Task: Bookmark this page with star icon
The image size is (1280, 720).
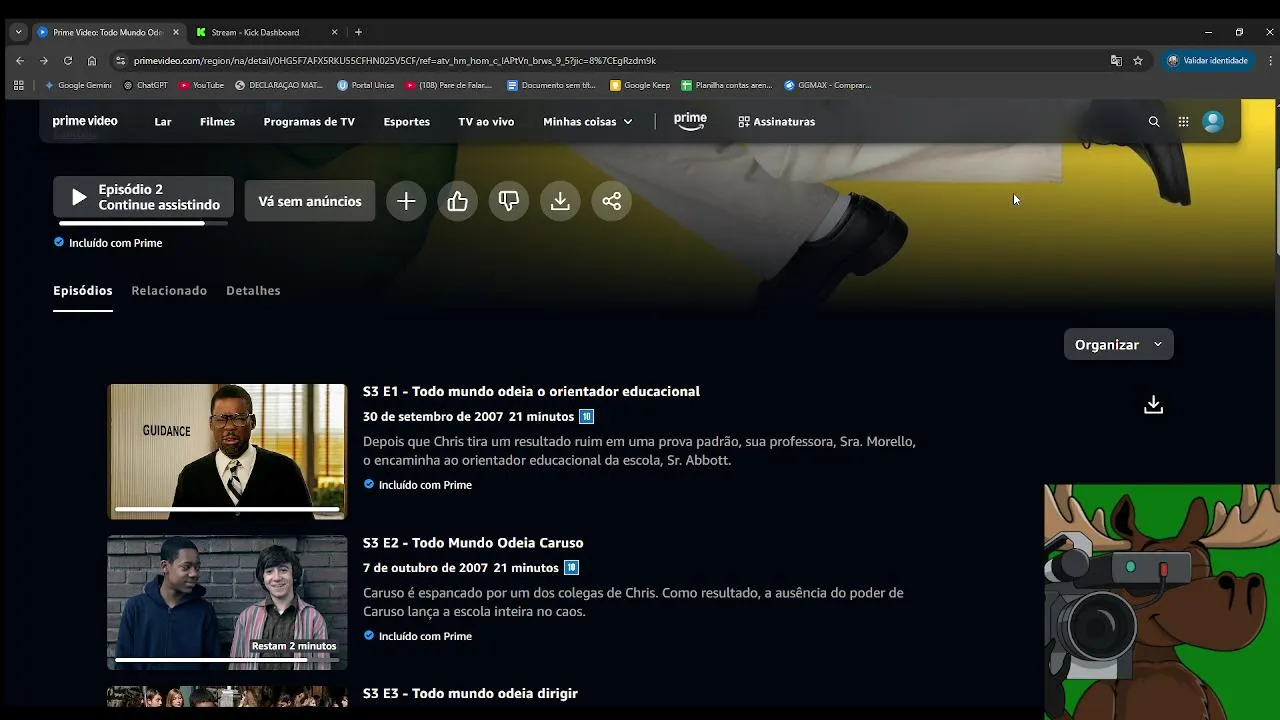Action: click(x=1138, y=60)
